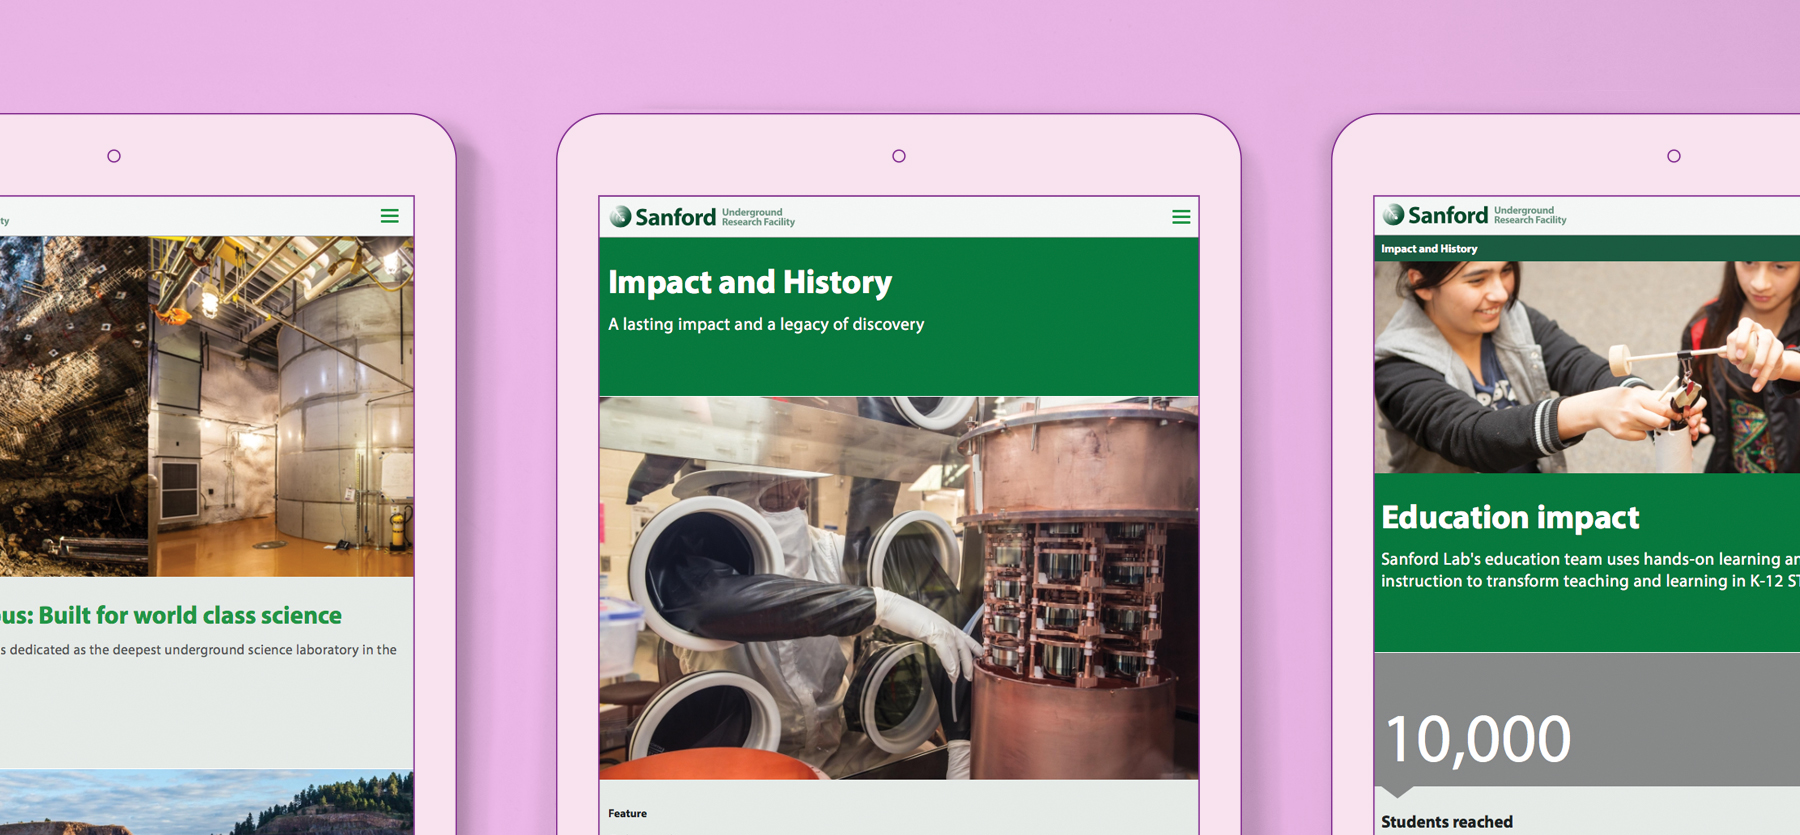Select the glovebox researcher photo
Screen dimensions: 1800x835
[x=898, y=588]
